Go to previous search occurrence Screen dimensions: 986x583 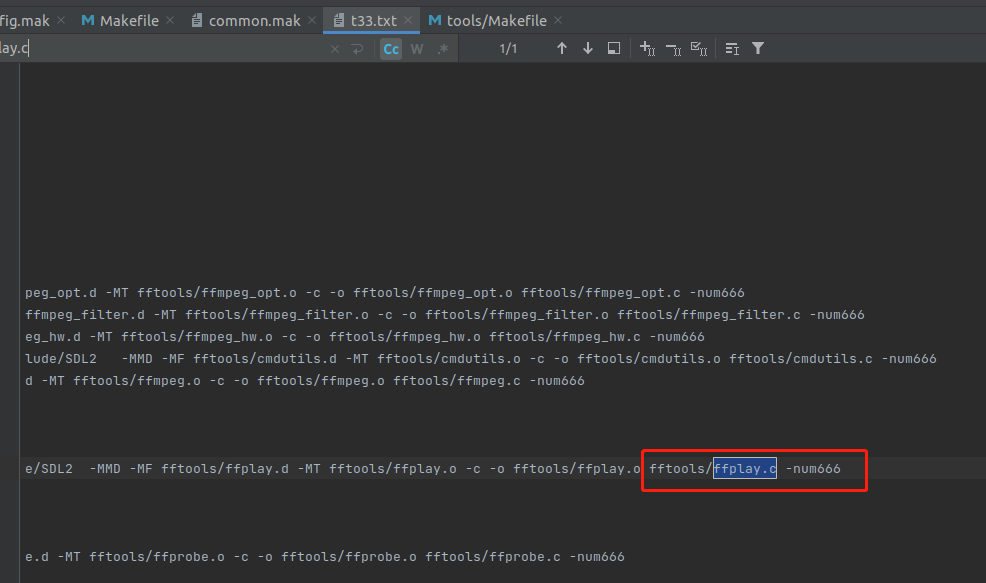562,48
